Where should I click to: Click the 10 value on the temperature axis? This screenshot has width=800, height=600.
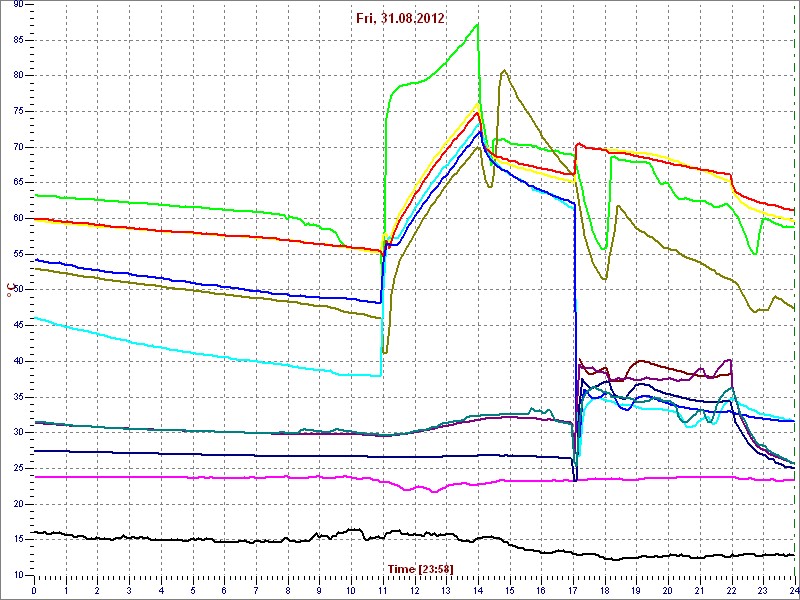[x=18, y=576]
